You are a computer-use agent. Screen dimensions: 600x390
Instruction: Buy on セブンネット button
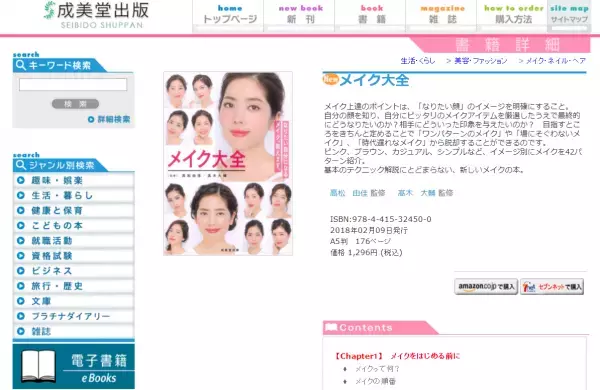pos(552,287)
